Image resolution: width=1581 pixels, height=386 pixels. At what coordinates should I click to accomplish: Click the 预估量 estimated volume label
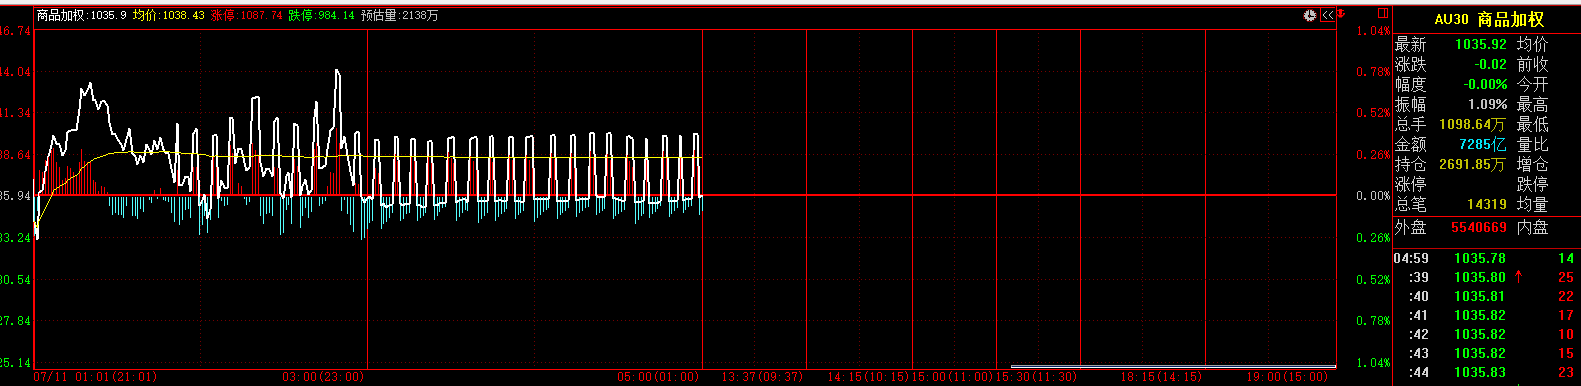pyautogui.click(x=379, y=15)
